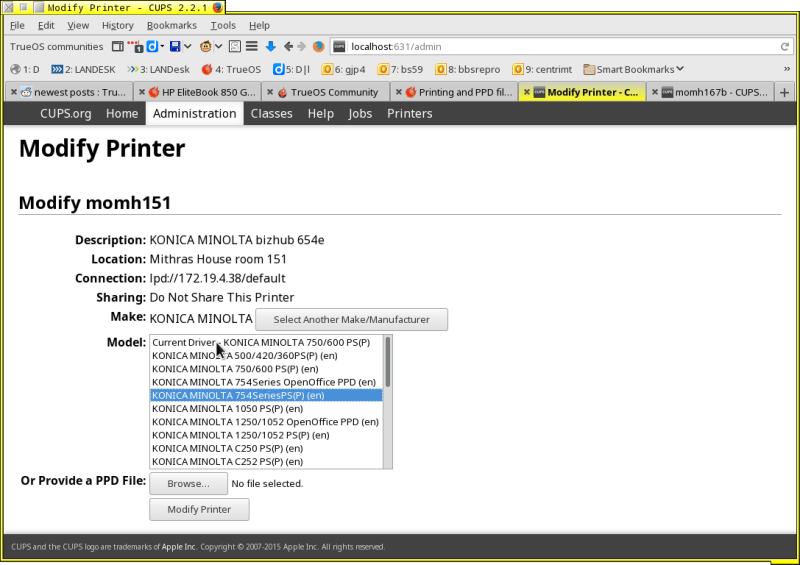Go forward with the right arrow
Viewport: 800px width, 565px height.
coord(302,46)
